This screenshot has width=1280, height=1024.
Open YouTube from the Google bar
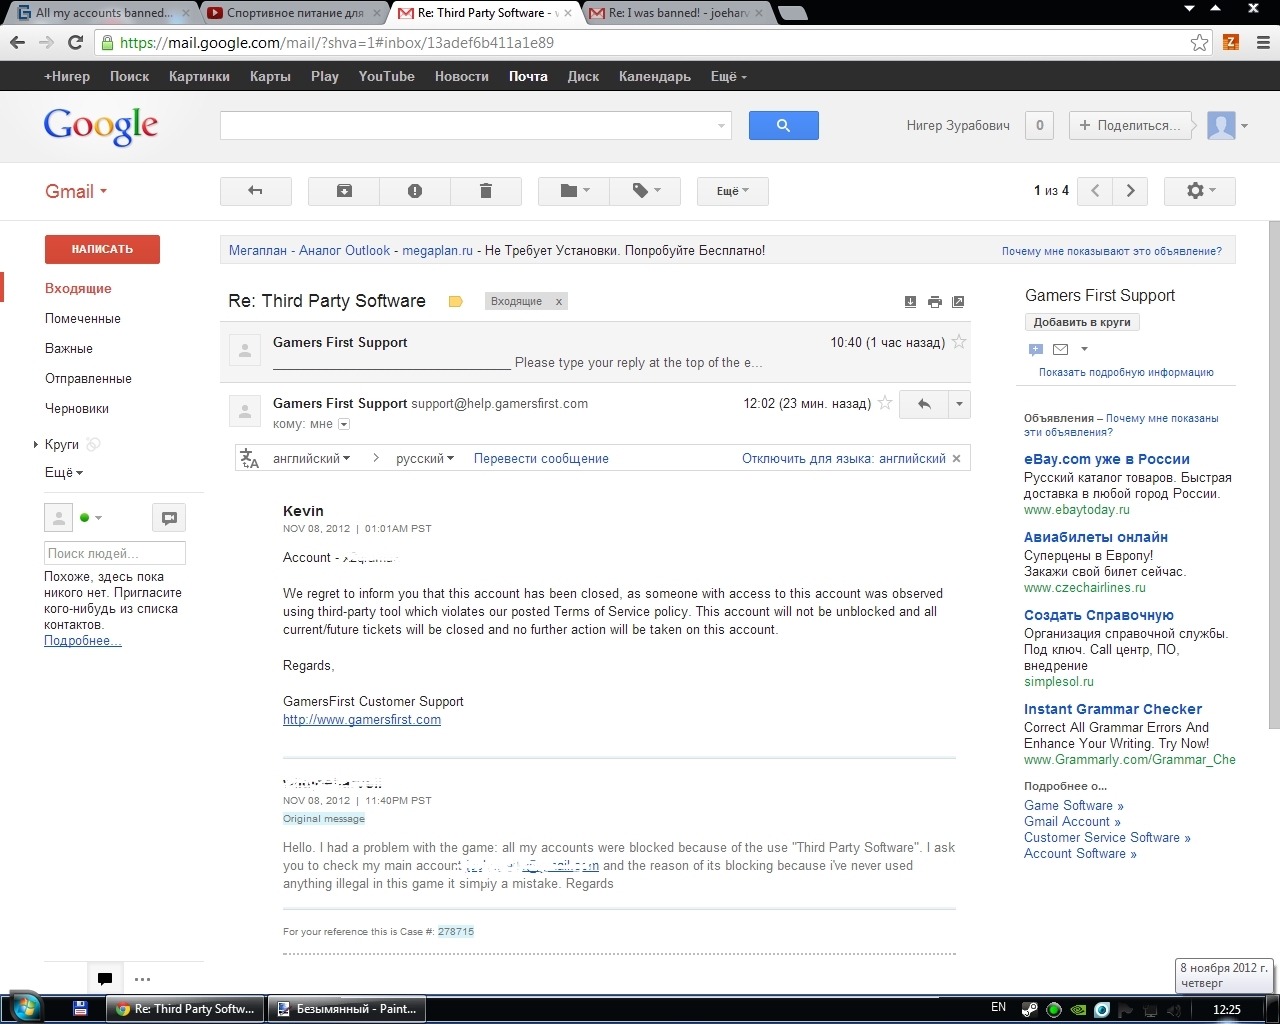click(386, 76)
